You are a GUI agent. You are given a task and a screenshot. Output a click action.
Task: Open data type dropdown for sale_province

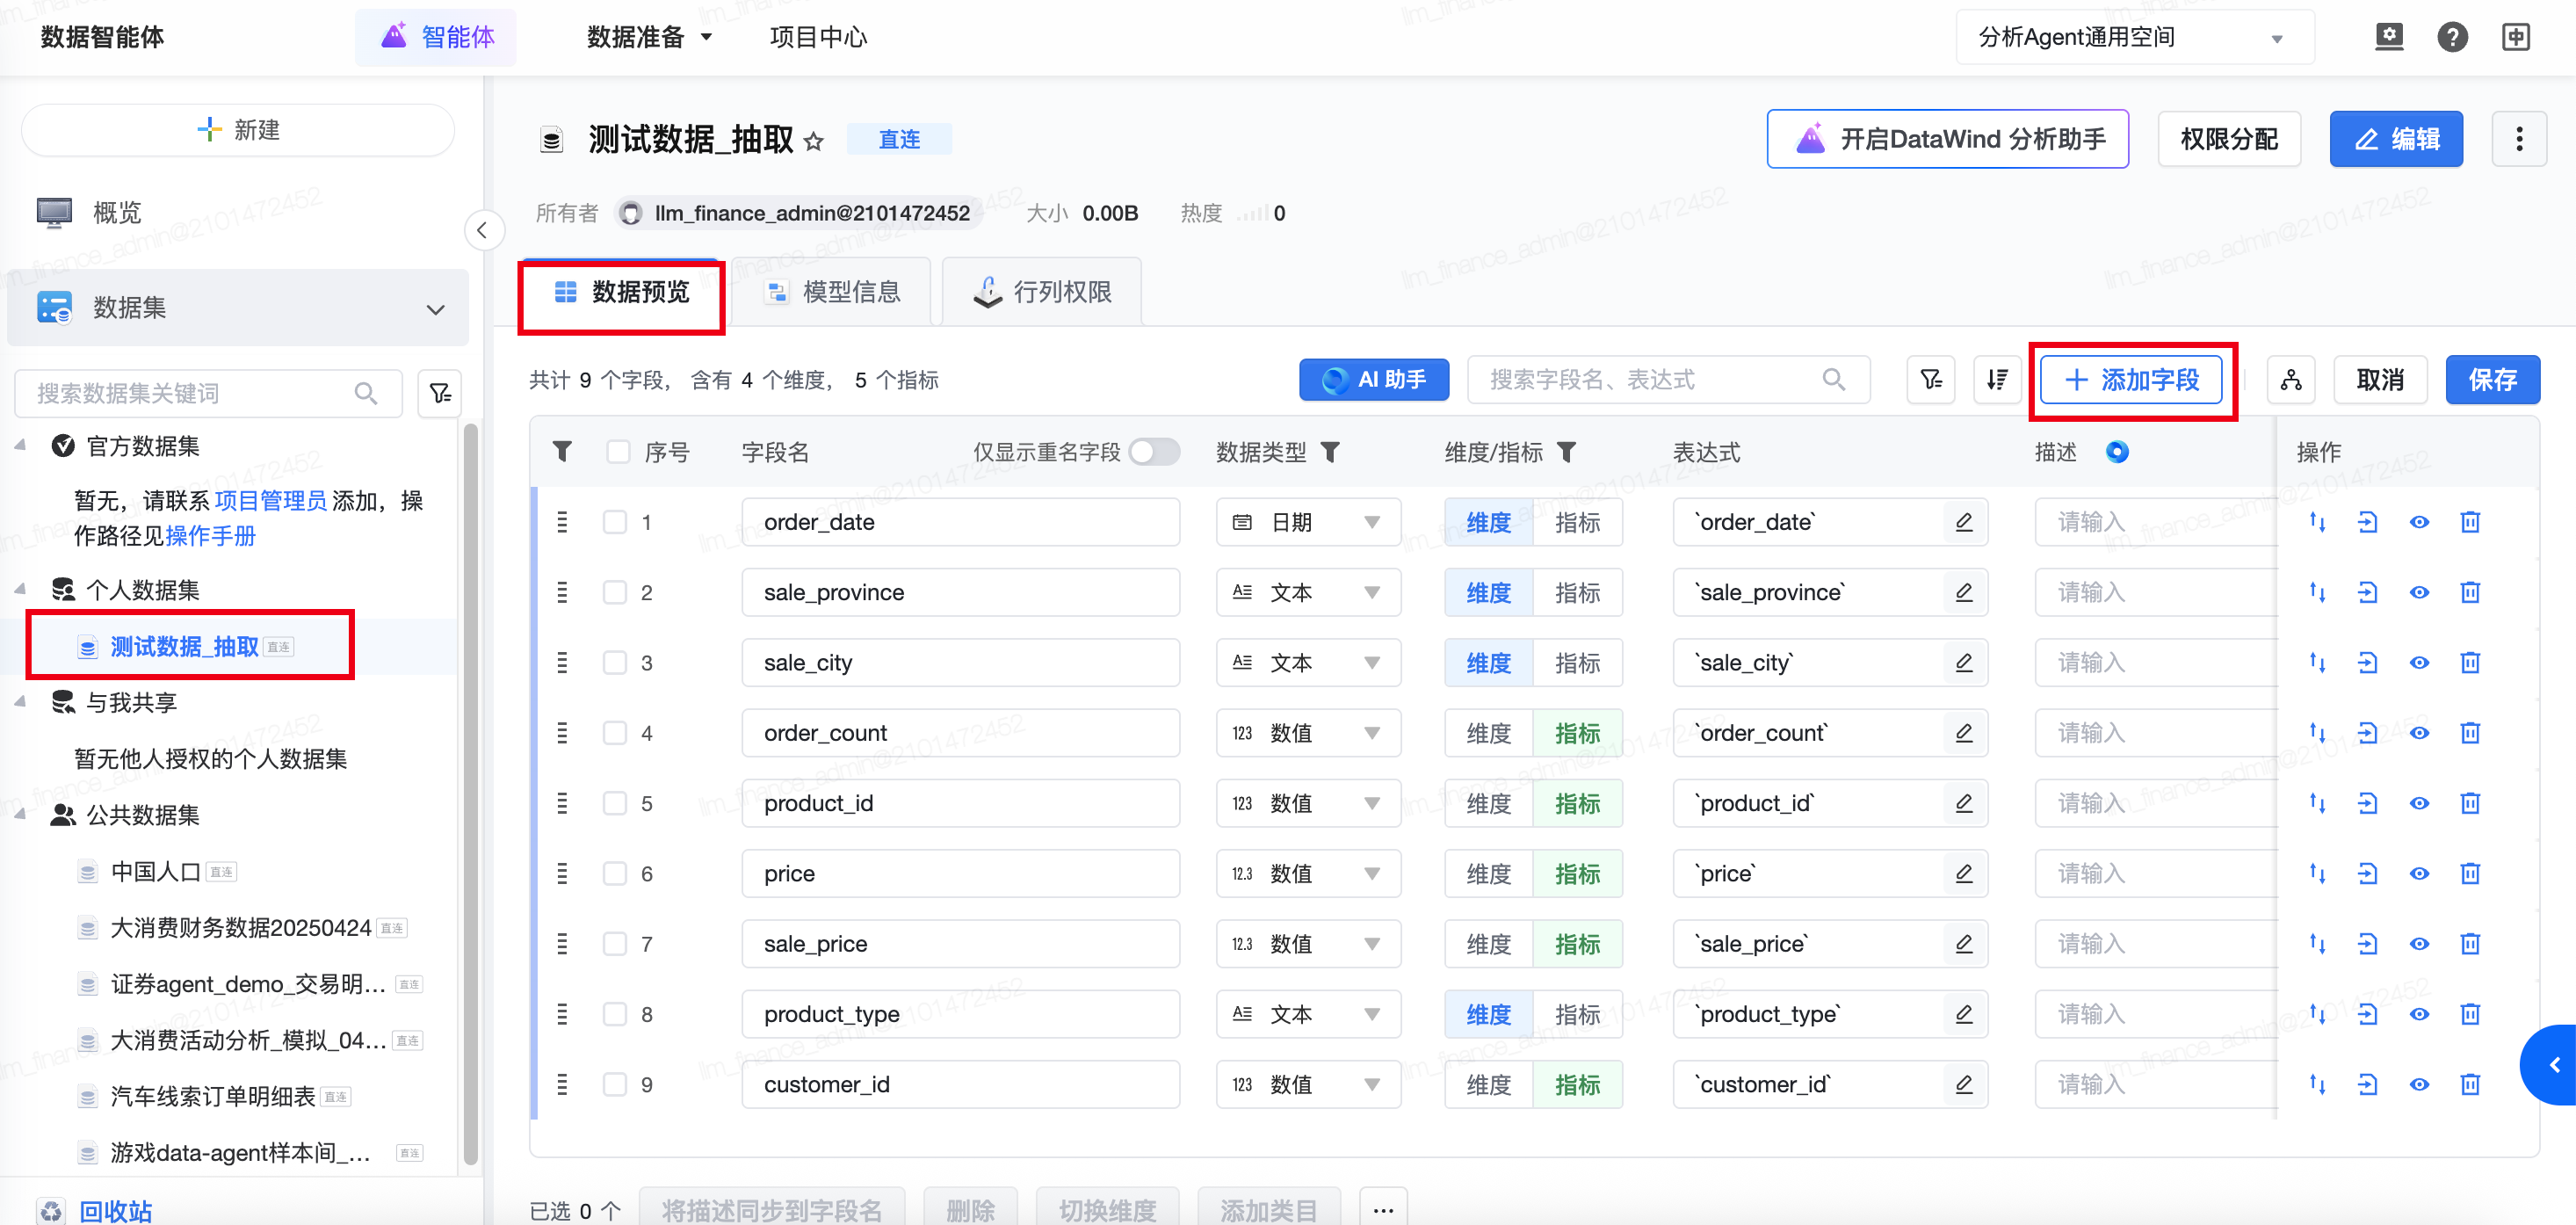click(1308, 592)
